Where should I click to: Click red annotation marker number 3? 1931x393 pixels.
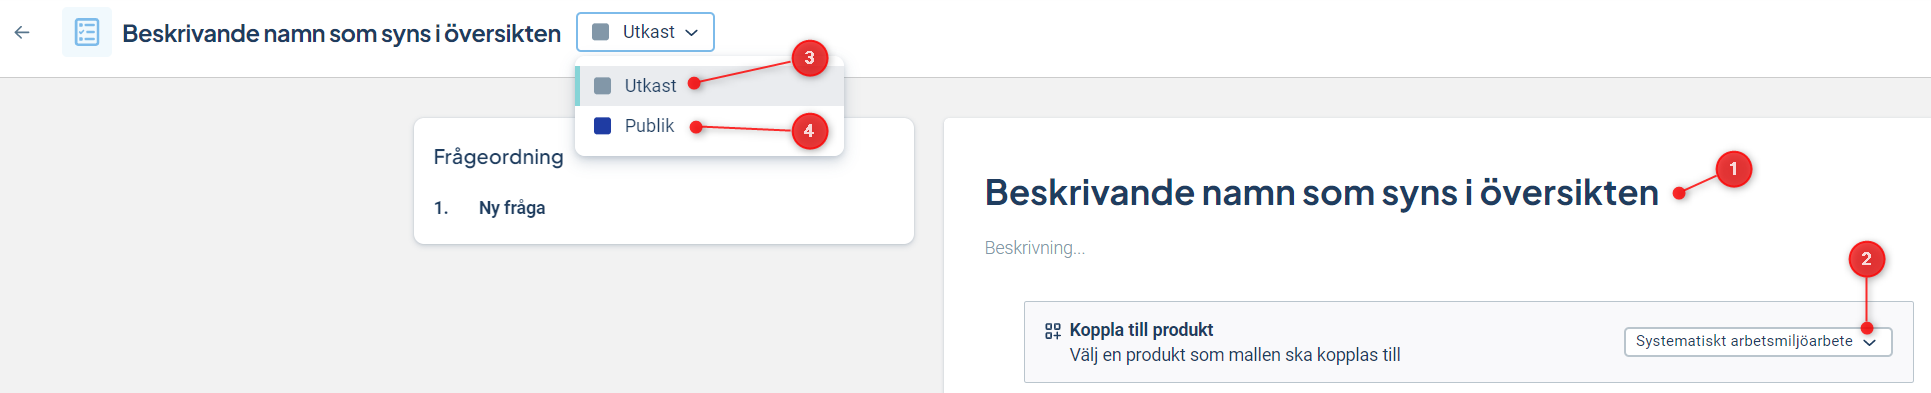809,58
